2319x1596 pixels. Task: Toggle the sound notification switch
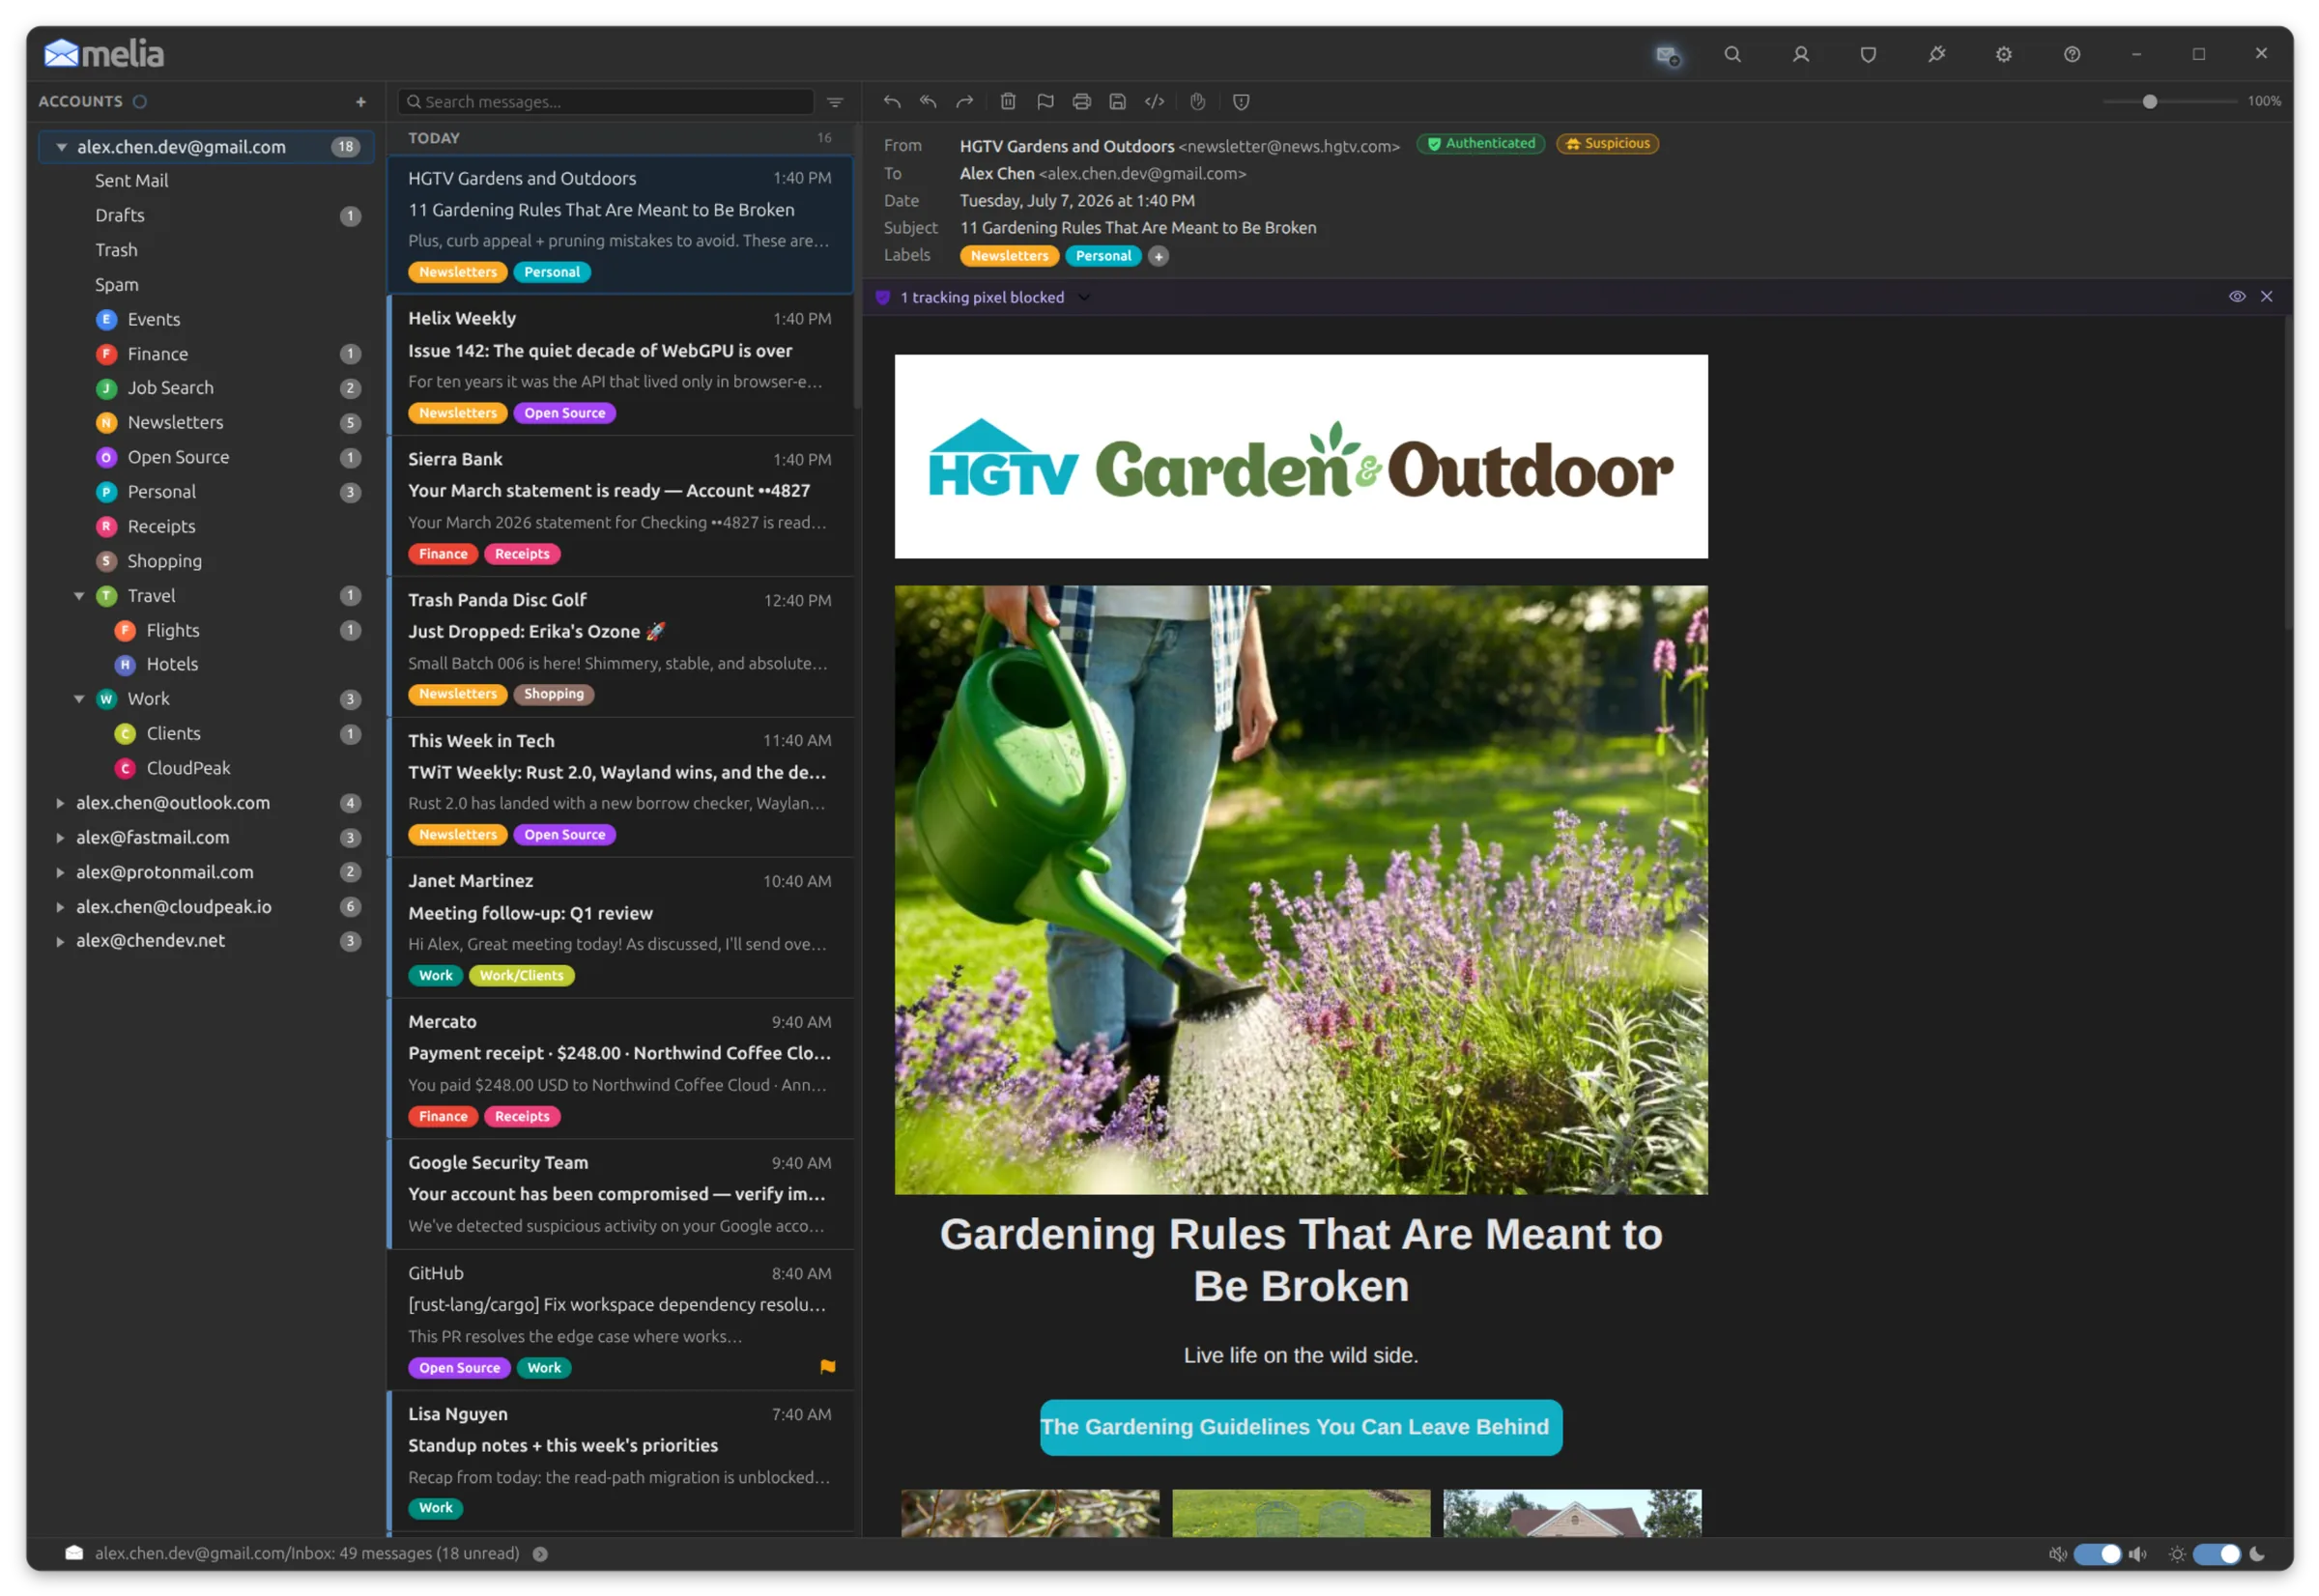2098,1554
